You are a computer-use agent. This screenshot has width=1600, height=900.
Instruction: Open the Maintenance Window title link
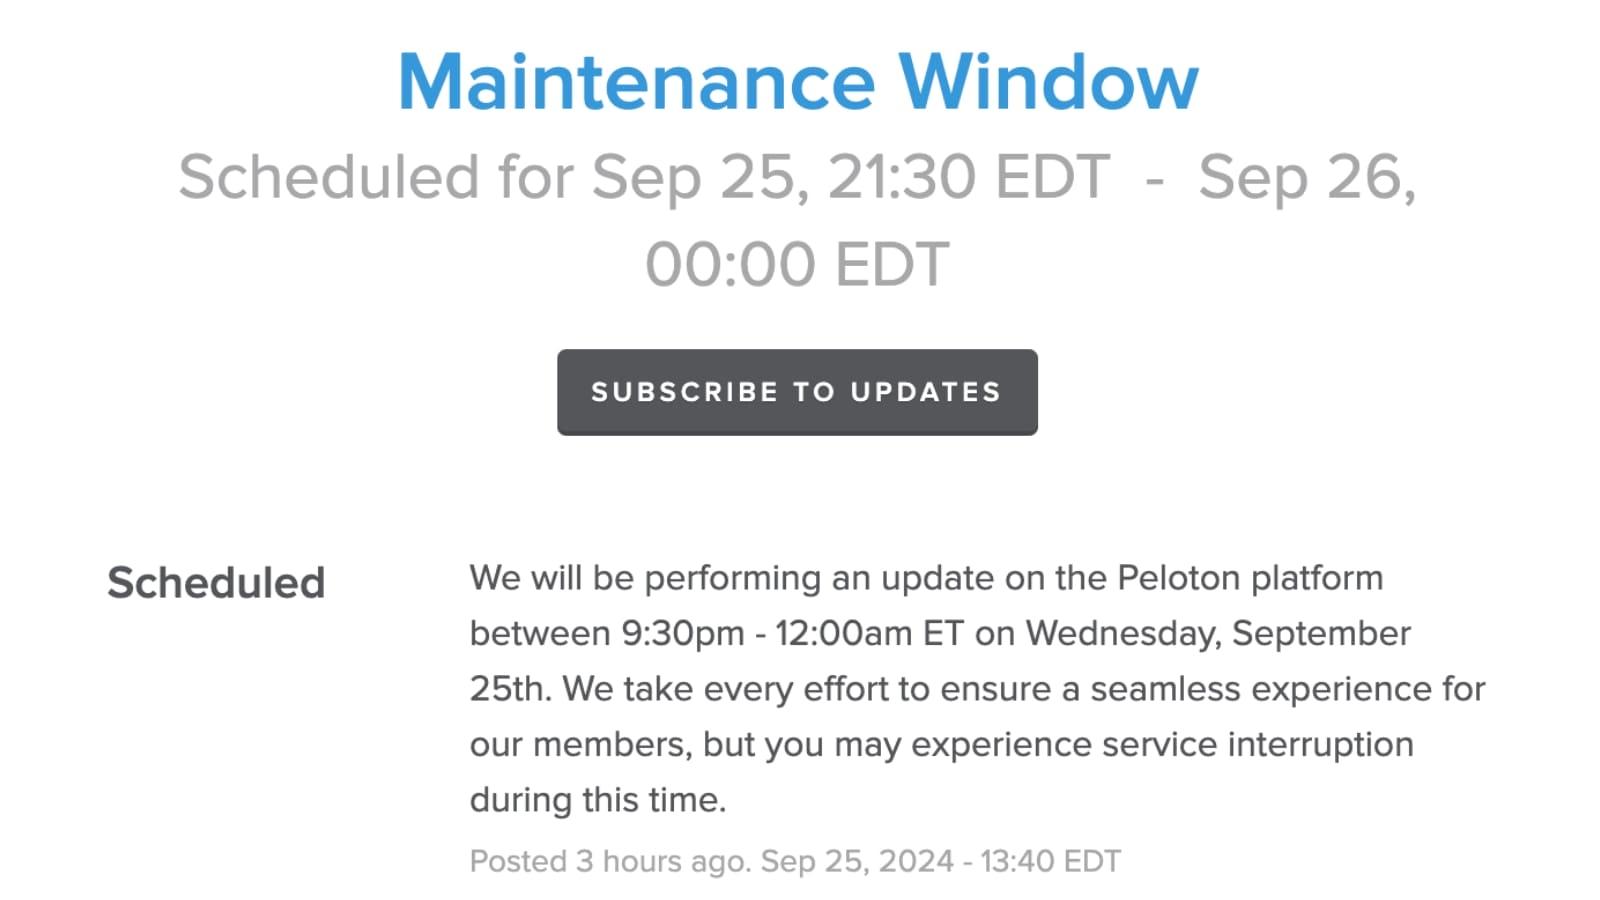[798, 82]
